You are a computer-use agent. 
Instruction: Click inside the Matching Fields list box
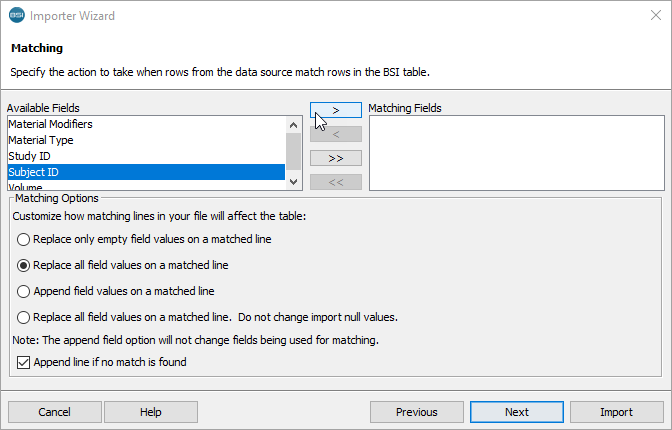click(516, 152)
